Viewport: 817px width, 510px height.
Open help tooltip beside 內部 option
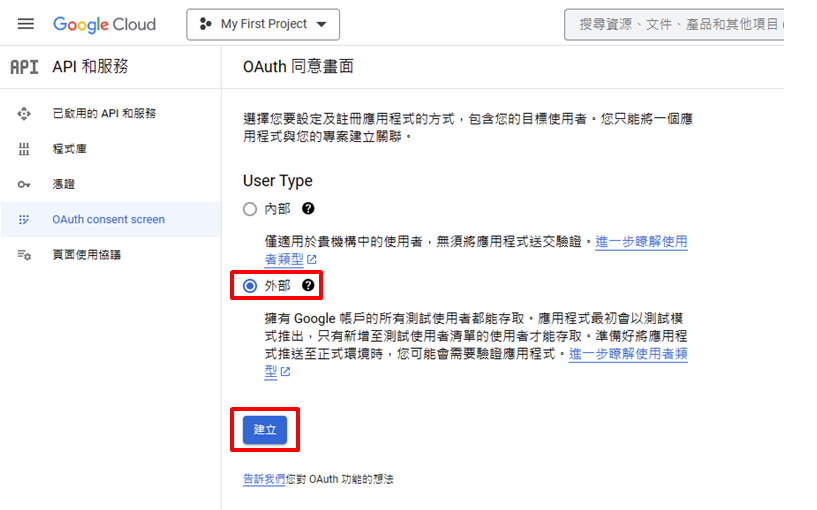pos(308,209)
